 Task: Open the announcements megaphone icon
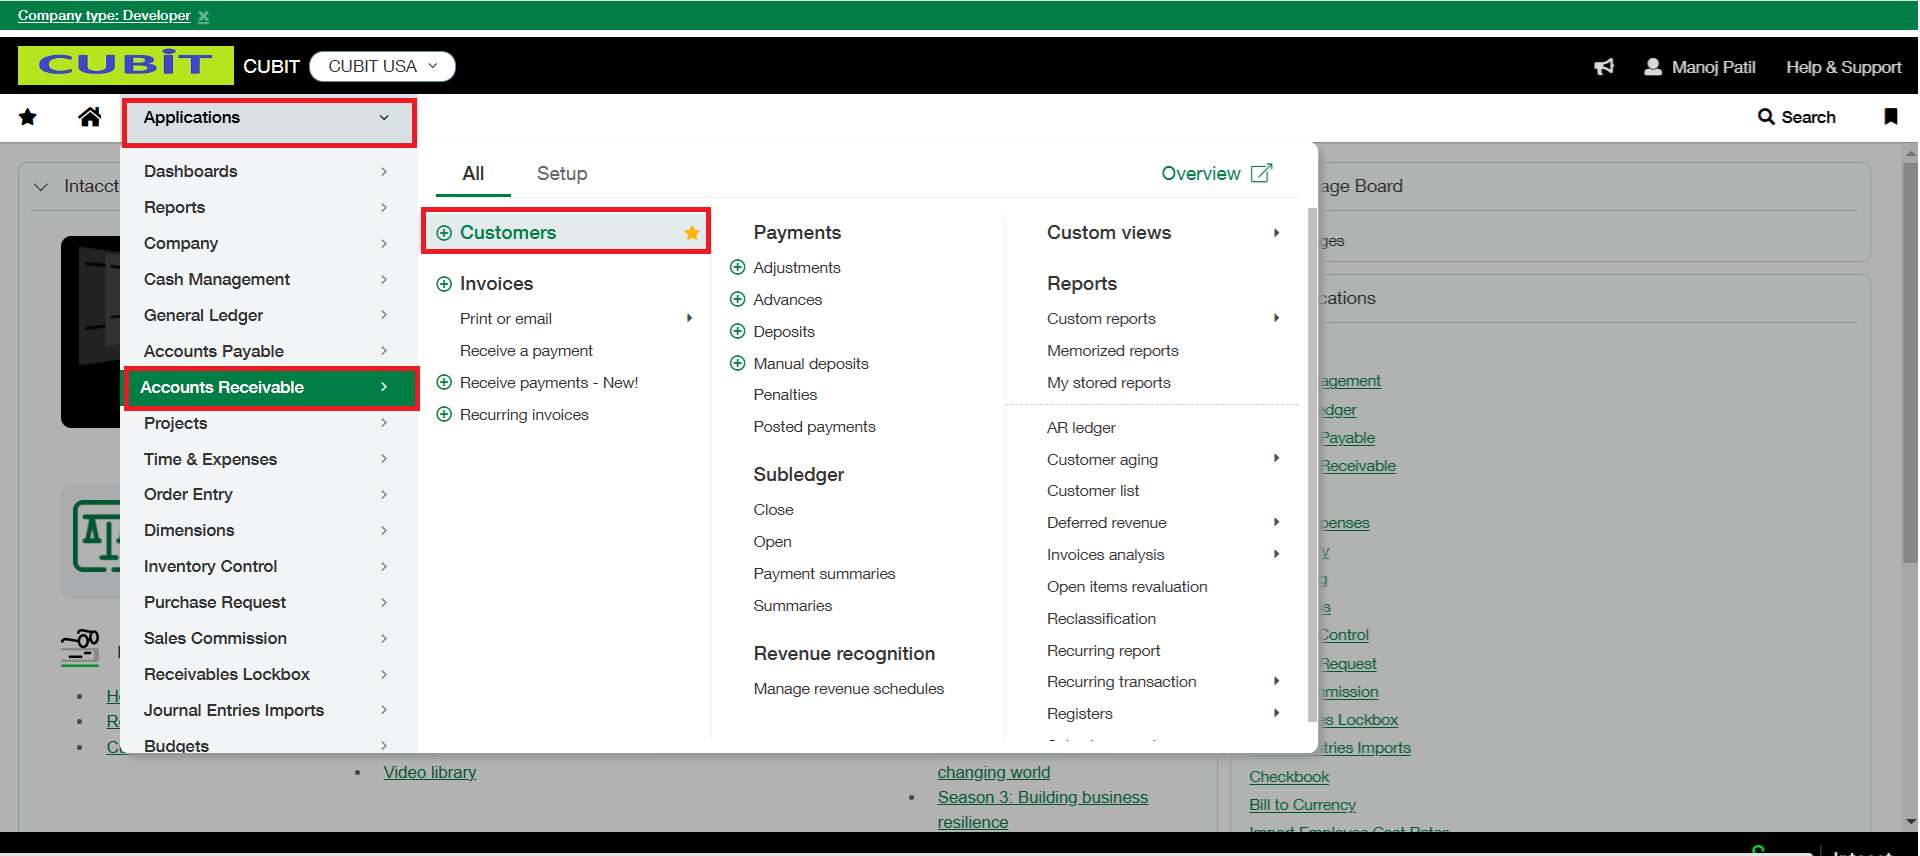click(1604, 67)
